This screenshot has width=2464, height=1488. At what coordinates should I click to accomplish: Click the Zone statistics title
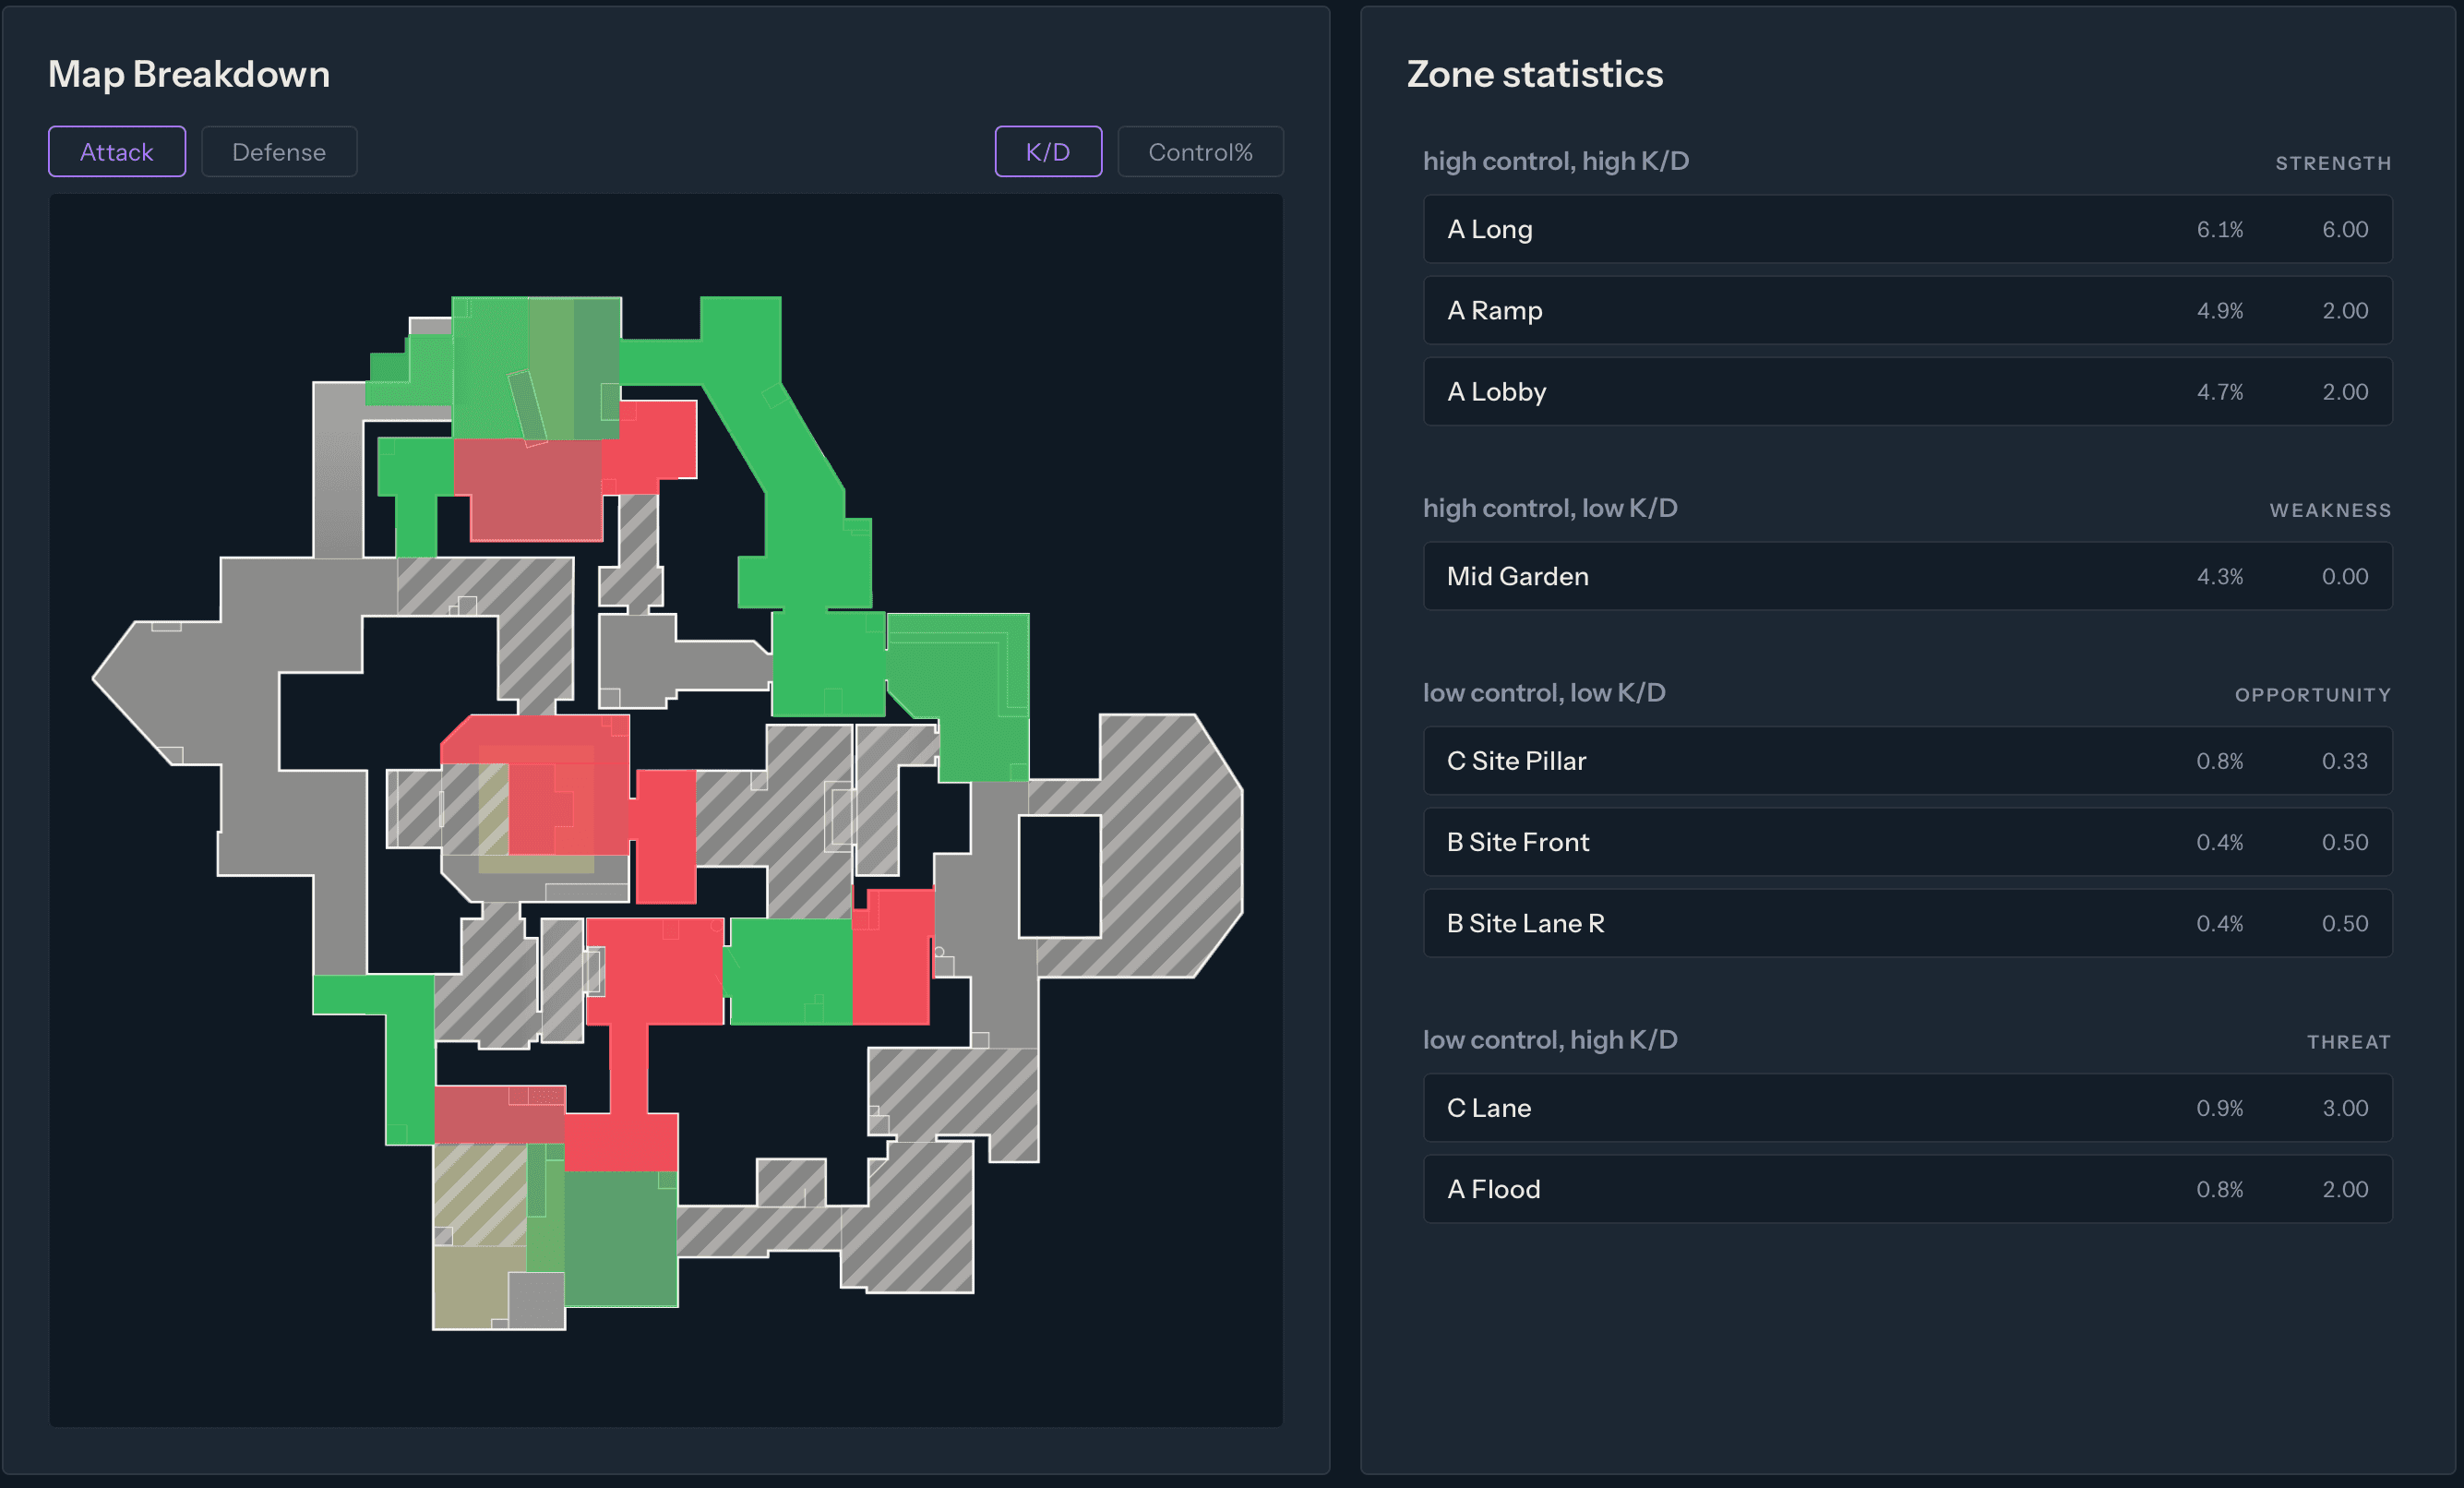(x=1535, y=74)
